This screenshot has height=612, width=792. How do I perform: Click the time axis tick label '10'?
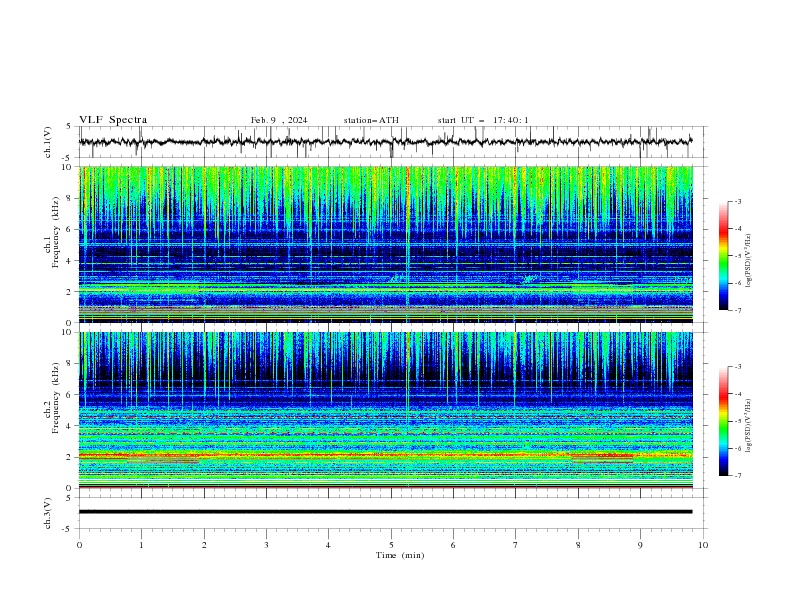click(703, 545)
